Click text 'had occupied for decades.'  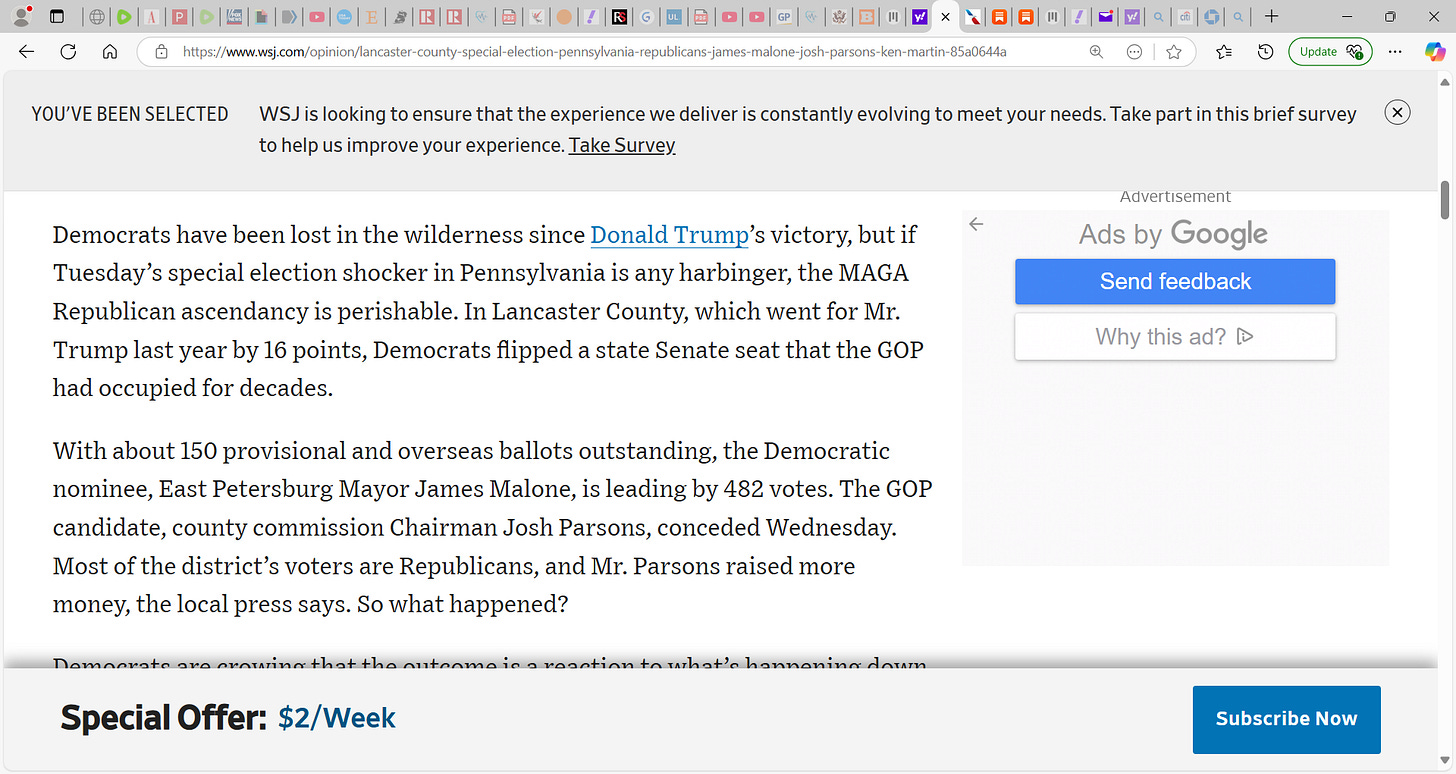(x=193, y=388)
